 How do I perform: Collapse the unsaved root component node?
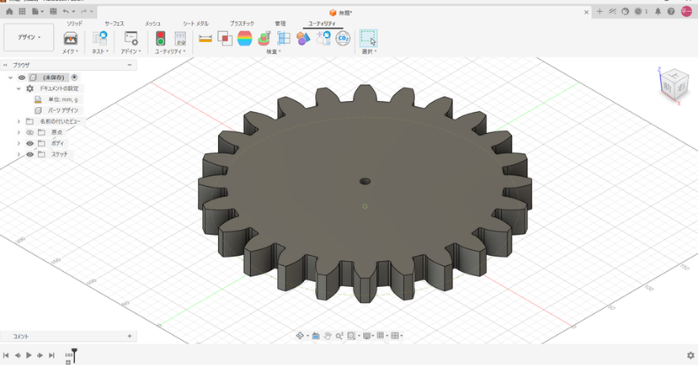tap(10, 77)
